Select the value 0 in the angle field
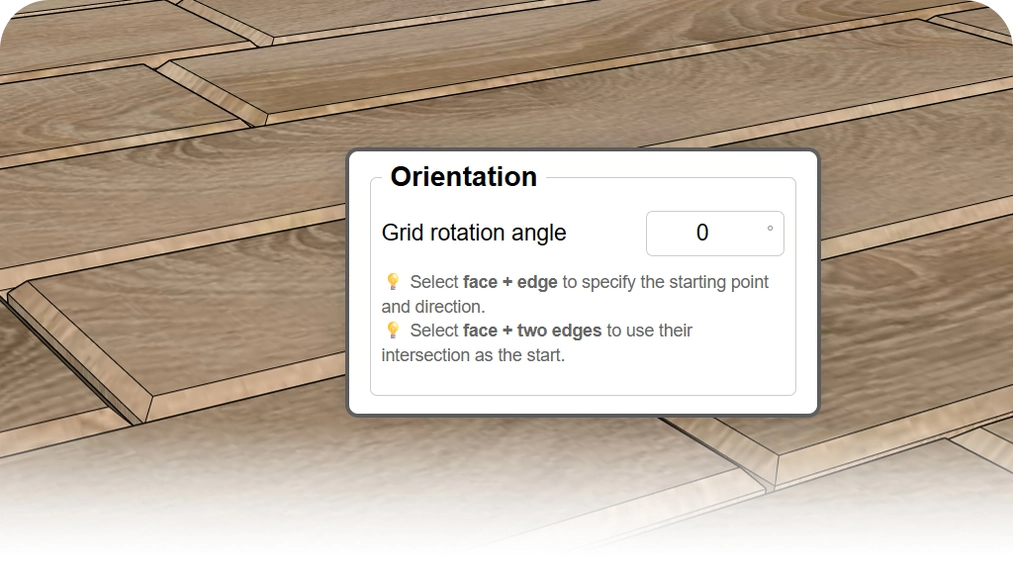 point(702,233)
